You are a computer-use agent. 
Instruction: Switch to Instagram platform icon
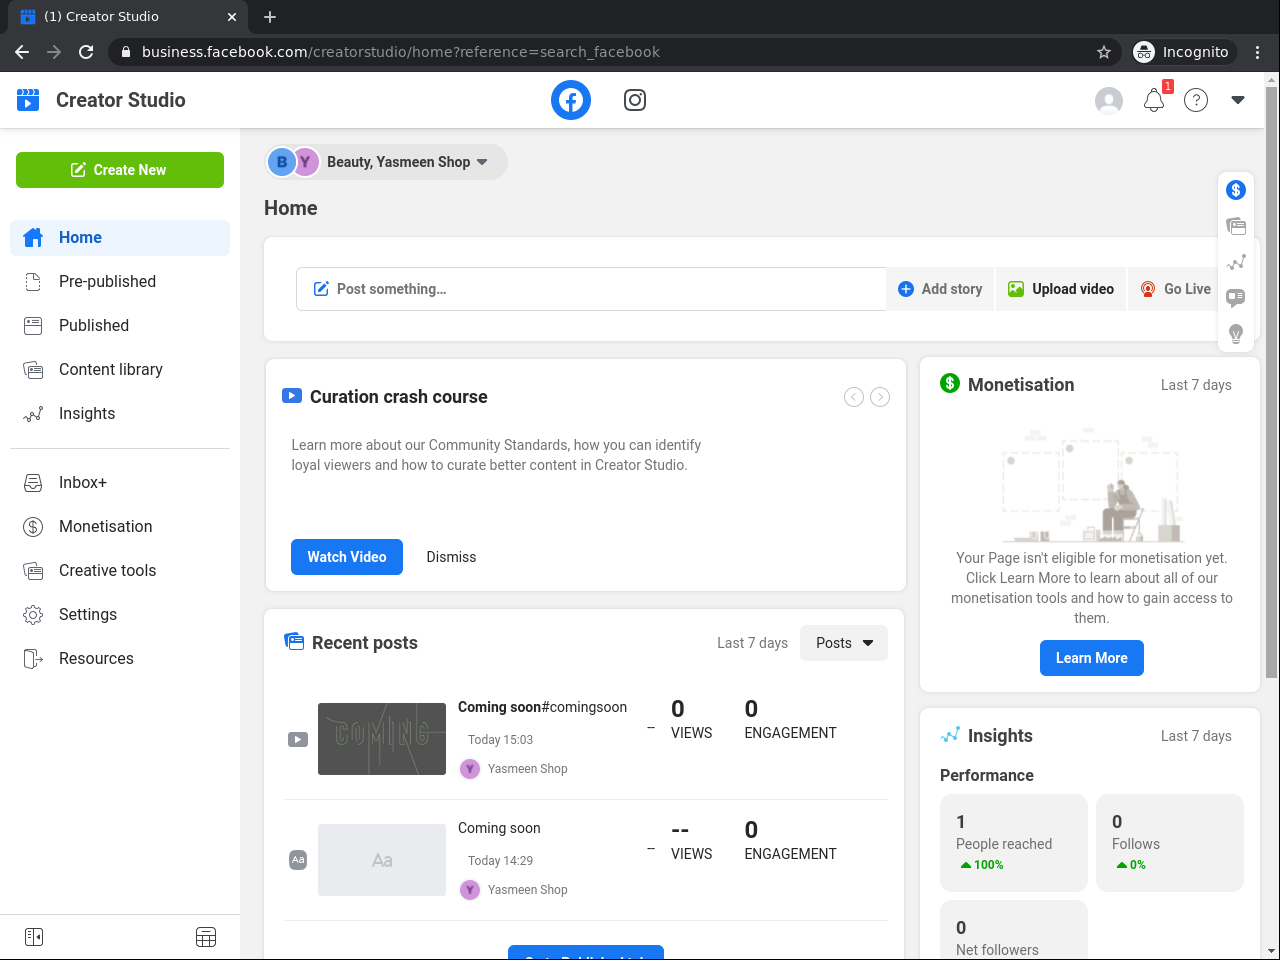(635, 100)
